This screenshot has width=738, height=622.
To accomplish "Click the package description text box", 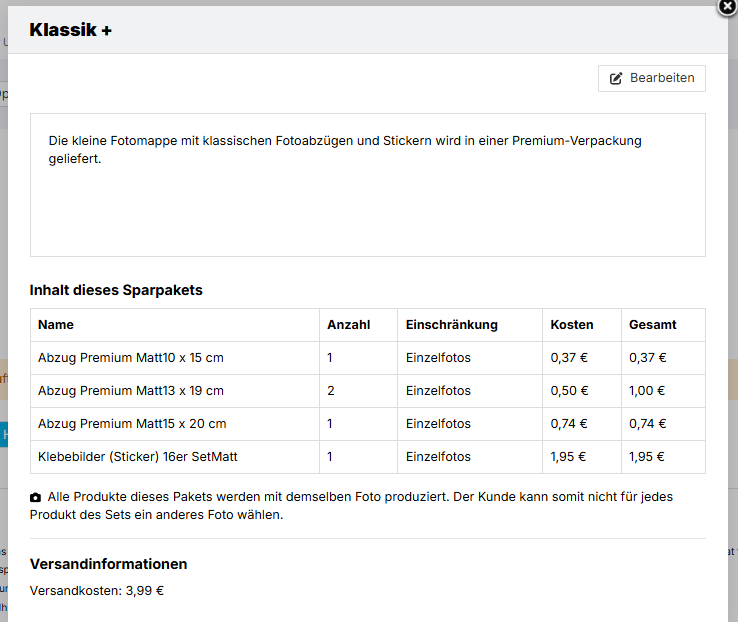I will tap(368, 185).
